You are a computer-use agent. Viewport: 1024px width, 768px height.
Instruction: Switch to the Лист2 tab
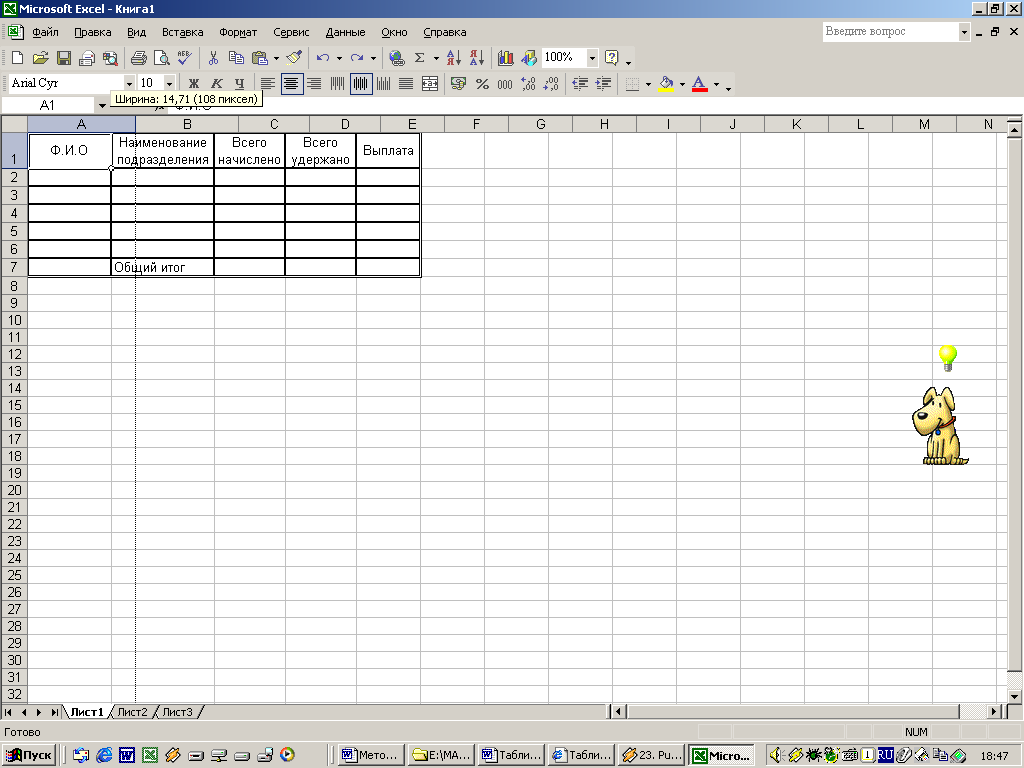pyautogui.click(x=133, y=712)
